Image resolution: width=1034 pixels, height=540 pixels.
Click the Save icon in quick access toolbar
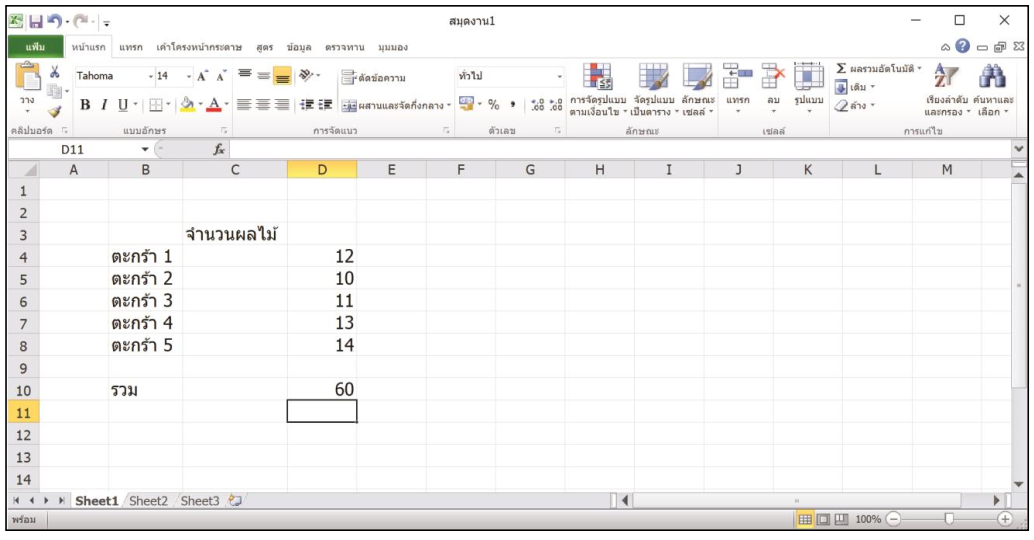[x=35, y=21]
